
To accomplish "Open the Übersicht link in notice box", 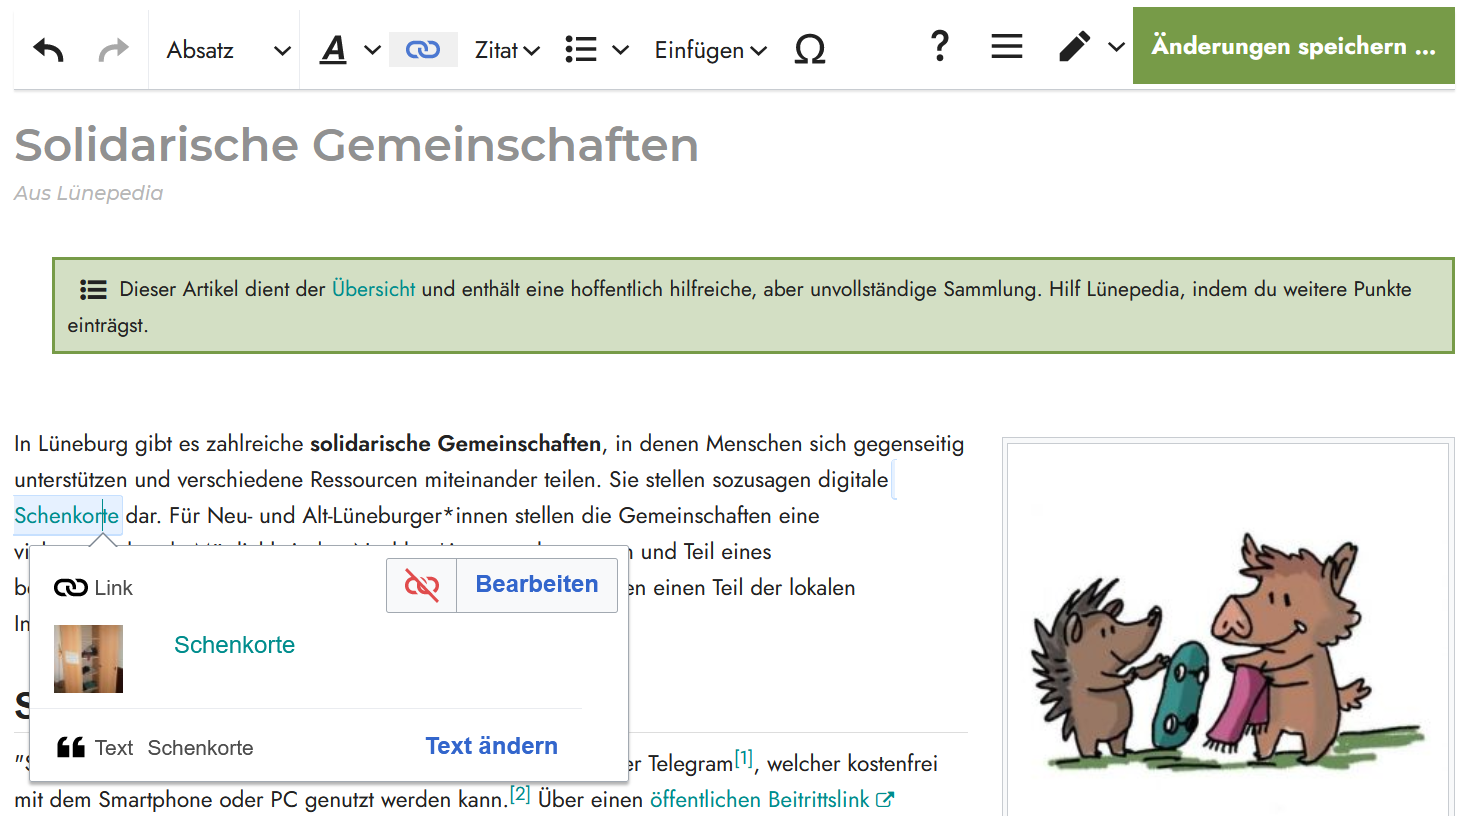I will click(373, 289).
